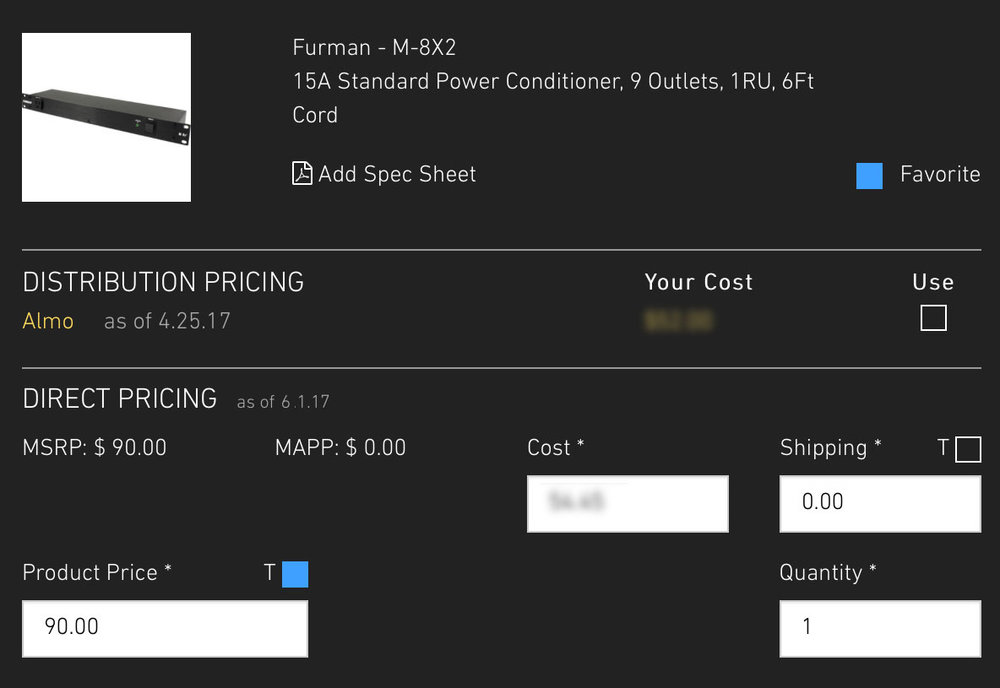Click the 15A Standard Power Conditioner description
Viewport: 1000px width, 688px height.
tap(553, 81)
